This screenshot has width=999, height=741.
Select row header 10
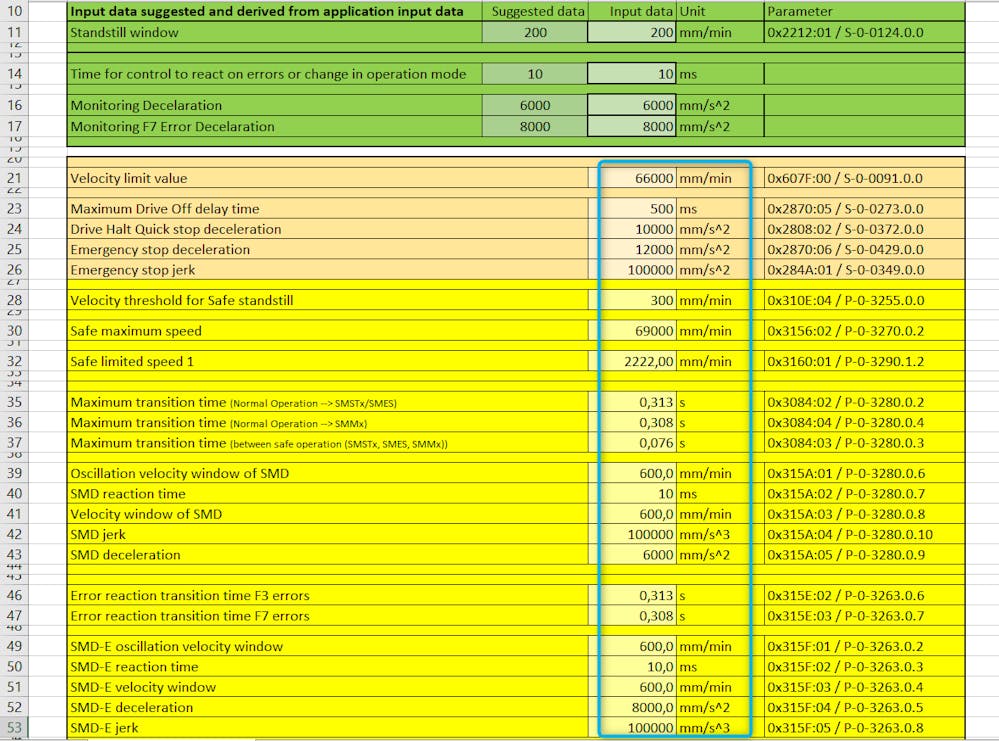coord(14,11)
